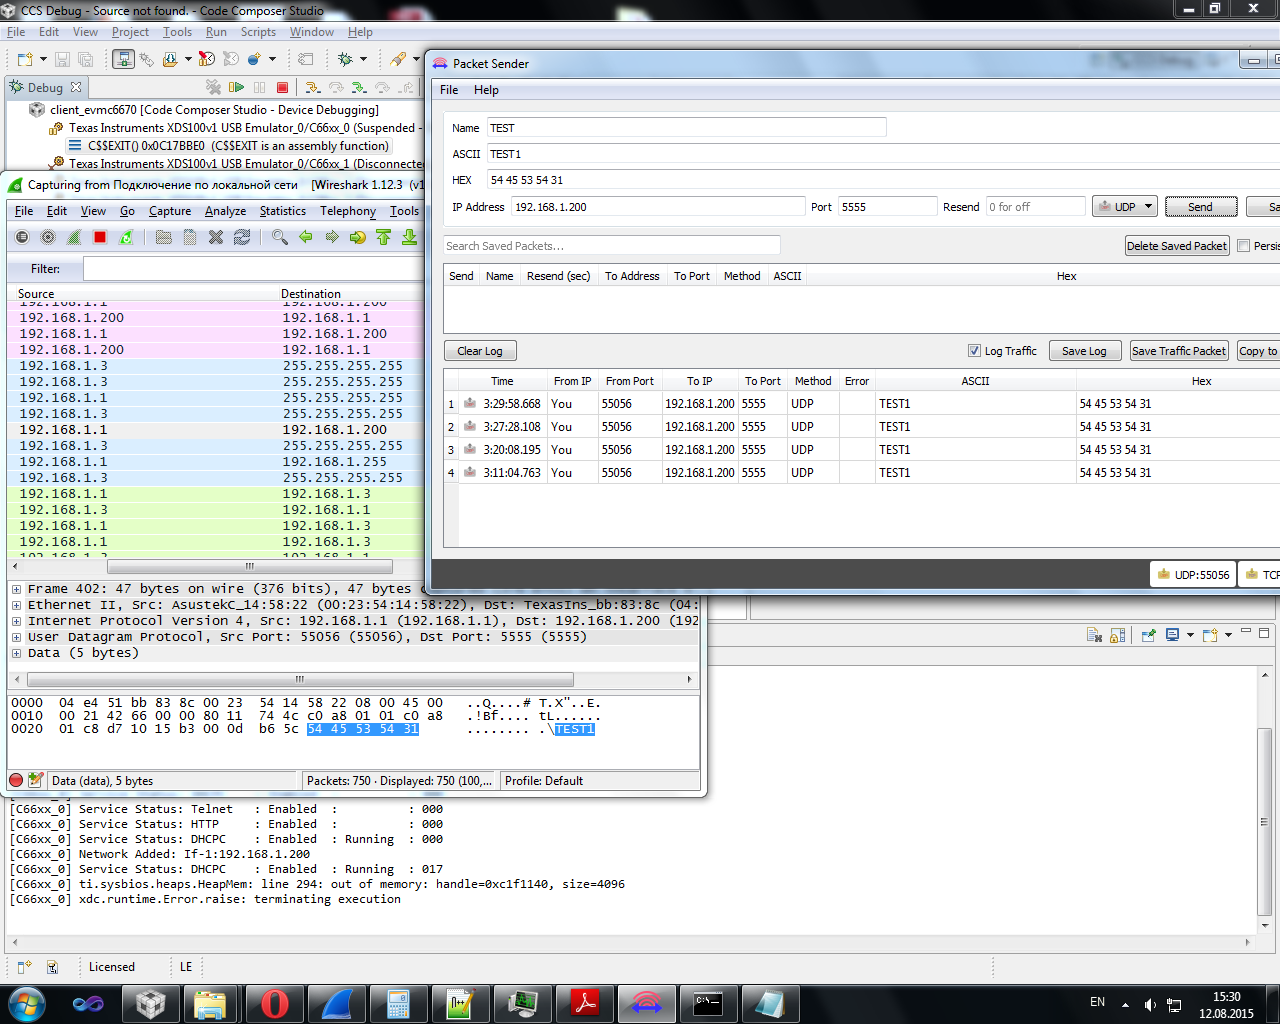Image resolution: width=1280 pixels, height=1024 pixels.
Task: Click Wireshark's go to packet number icon
Action: [x=358, y=237]
